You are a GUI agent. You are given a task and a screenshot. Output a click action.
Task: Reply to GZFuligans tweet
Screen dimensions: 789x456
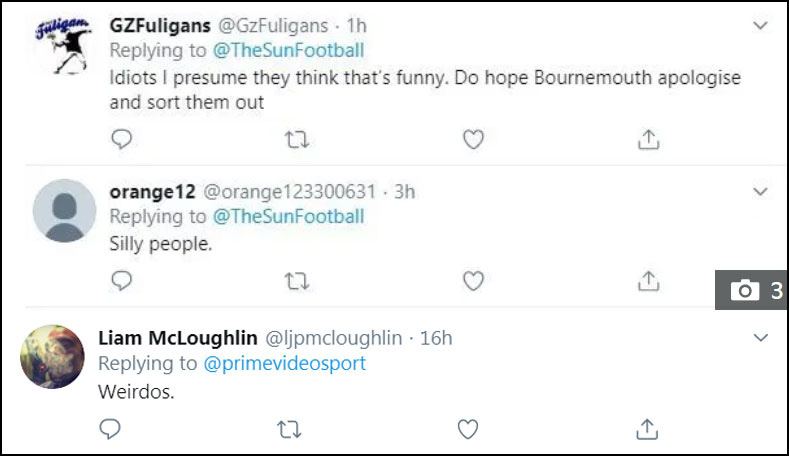pos(121,139)
